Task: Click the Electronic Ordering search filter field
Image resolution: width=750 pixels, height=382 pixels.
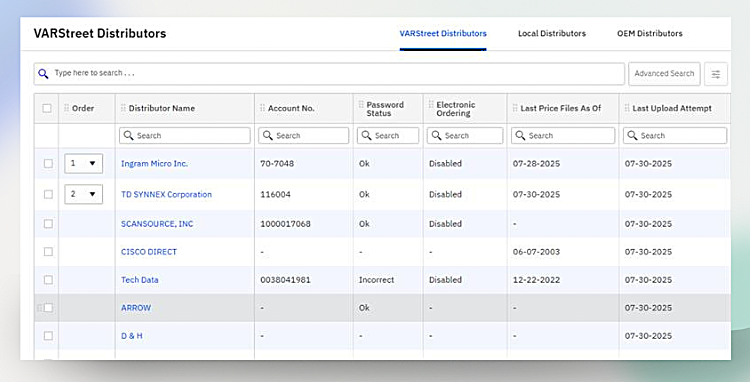Action: coord(465,136)
